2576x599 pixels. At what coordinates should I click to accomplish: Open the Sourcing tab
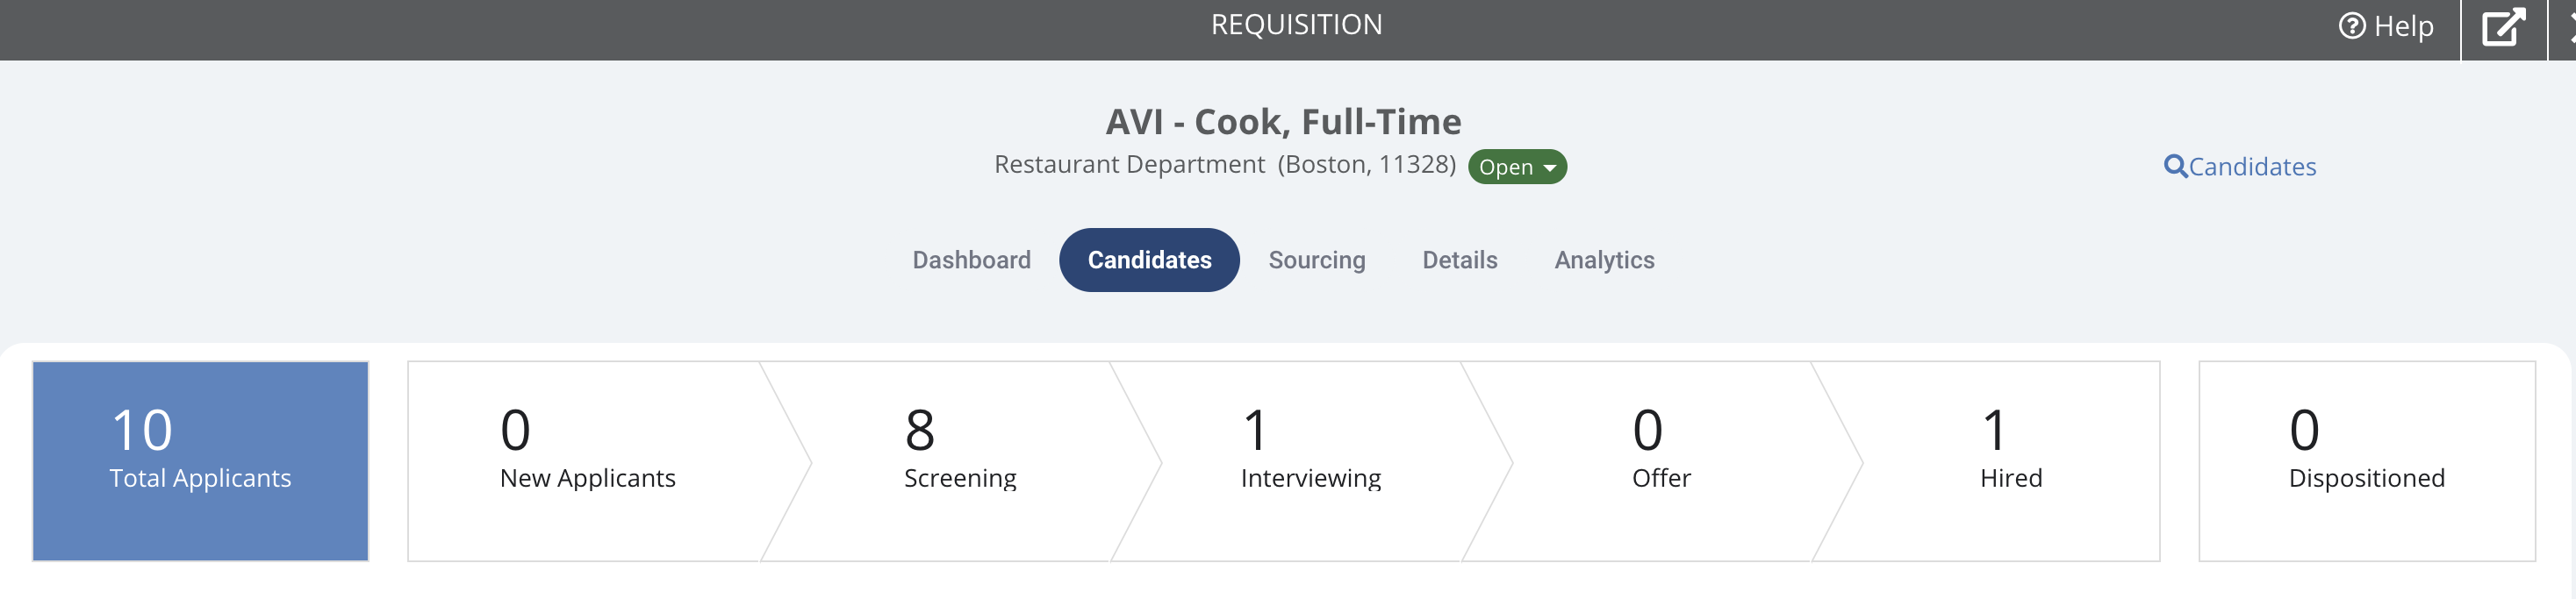pyautogui.click(x=1316, y=260)
